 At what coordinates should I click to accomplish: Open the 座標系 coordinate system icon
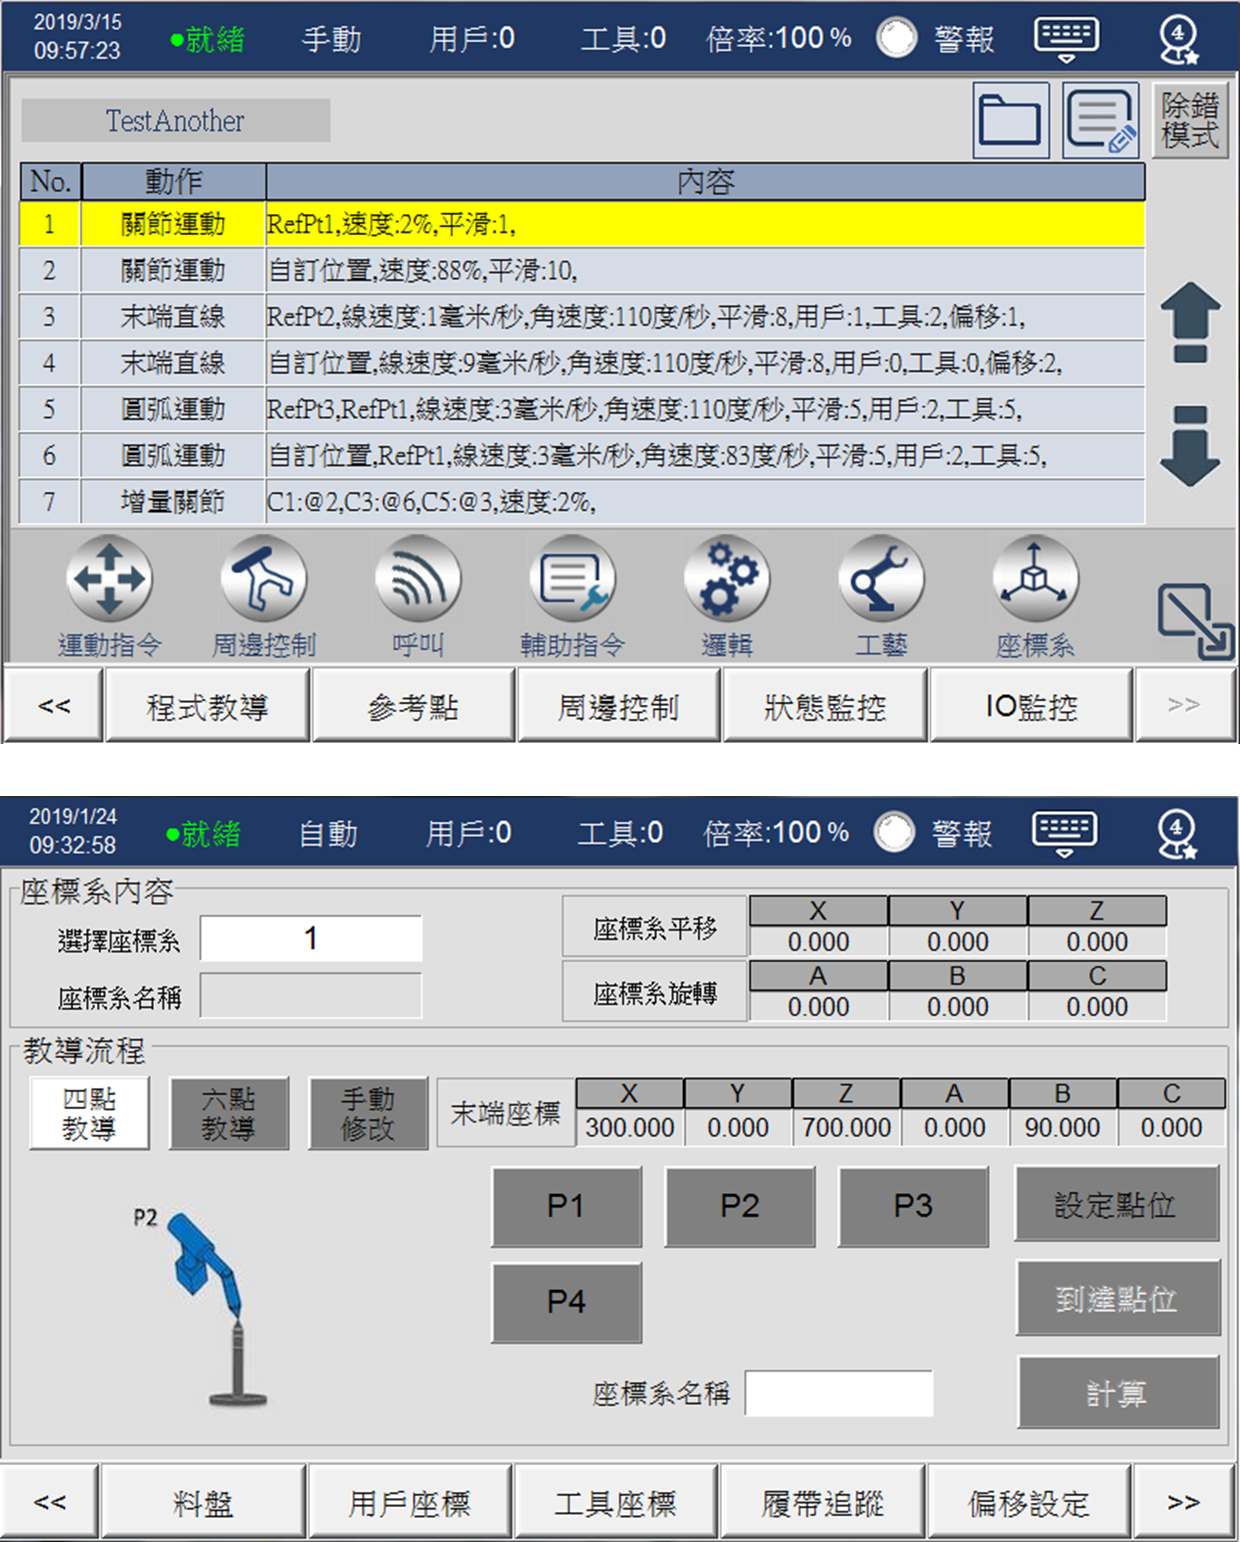point(1035,580)
